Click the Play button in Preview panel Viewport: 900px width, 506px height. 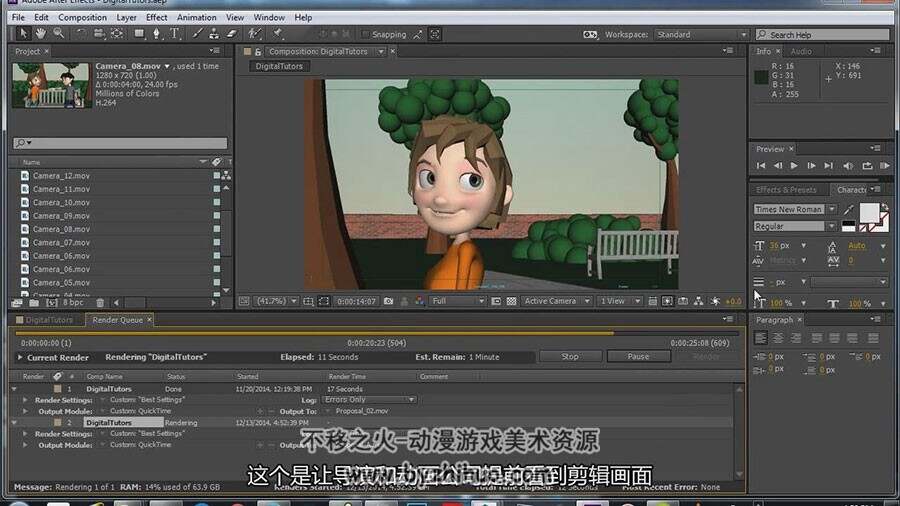click(x=794, y=166)
